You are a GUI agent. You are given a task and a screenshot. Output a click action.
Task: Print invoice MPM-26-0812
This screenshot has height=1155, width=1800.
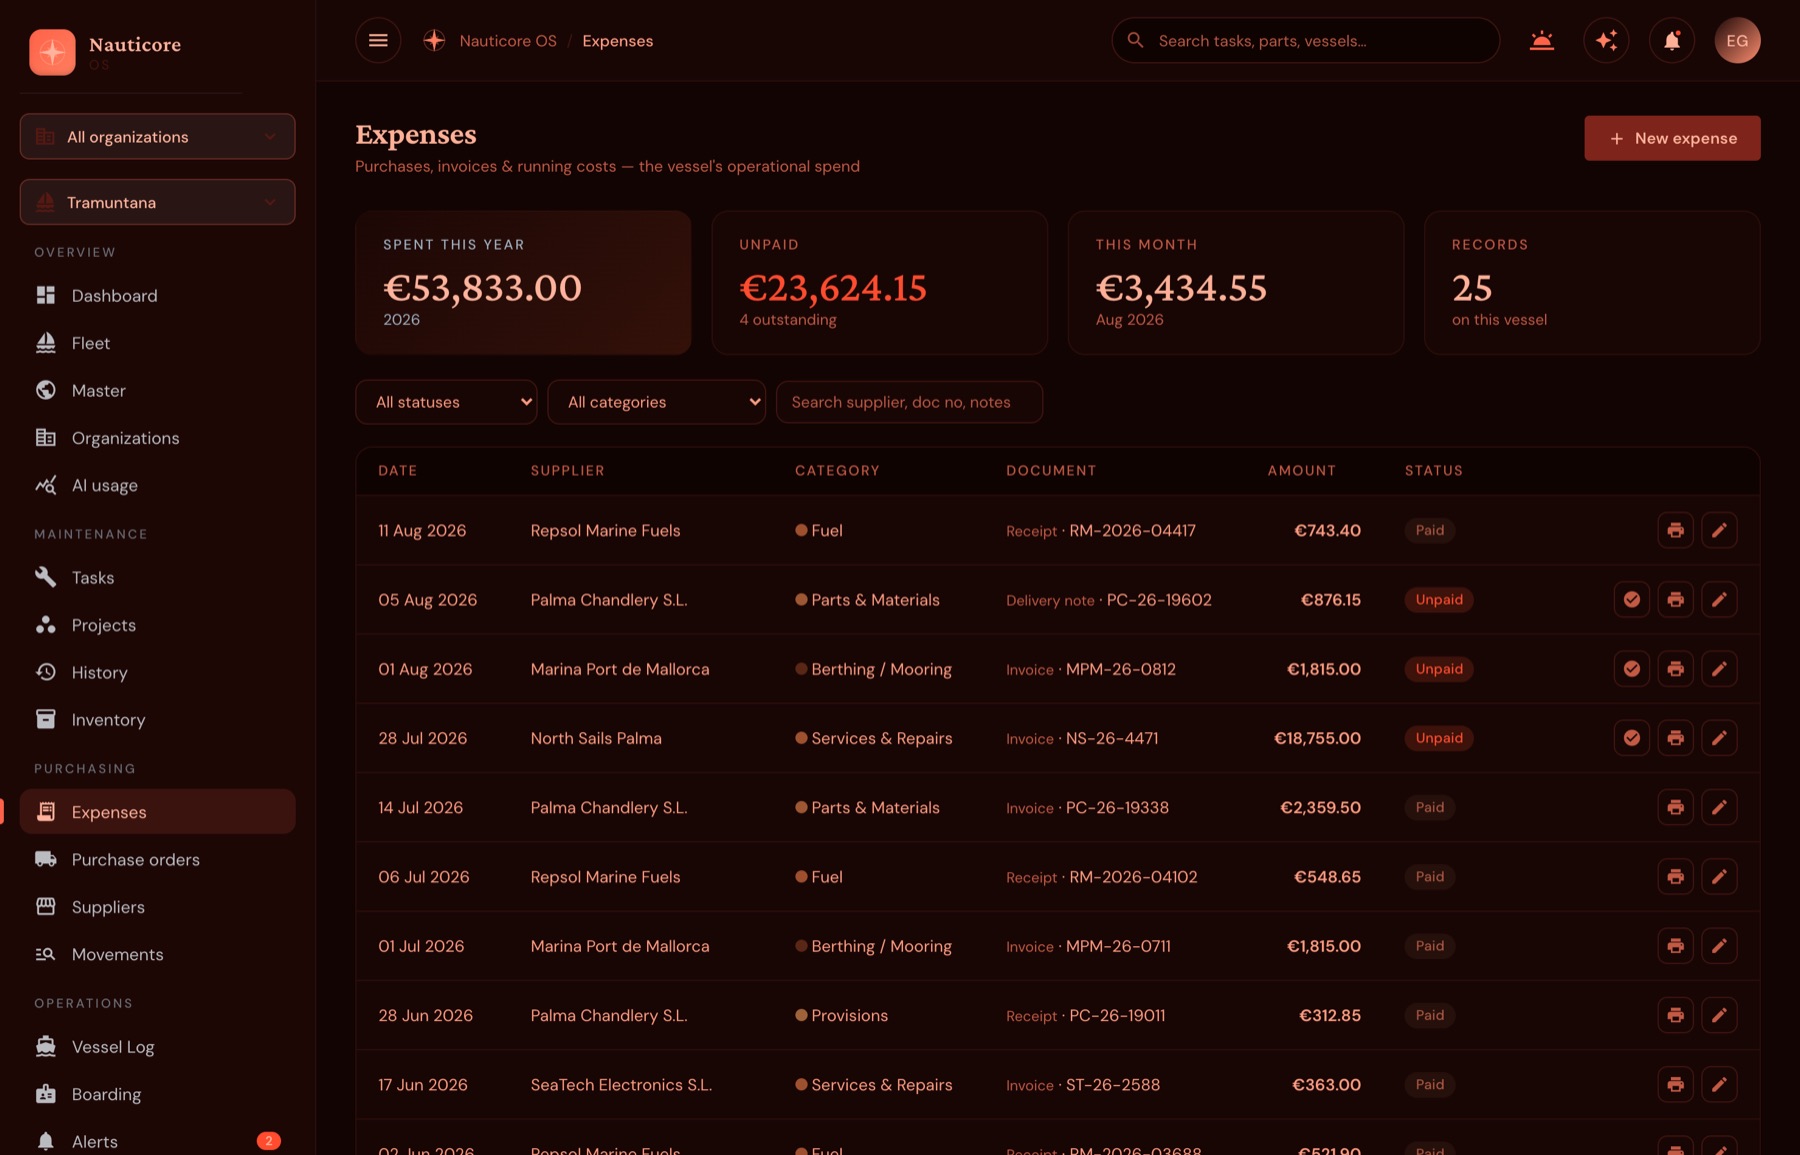point(1675,669)
